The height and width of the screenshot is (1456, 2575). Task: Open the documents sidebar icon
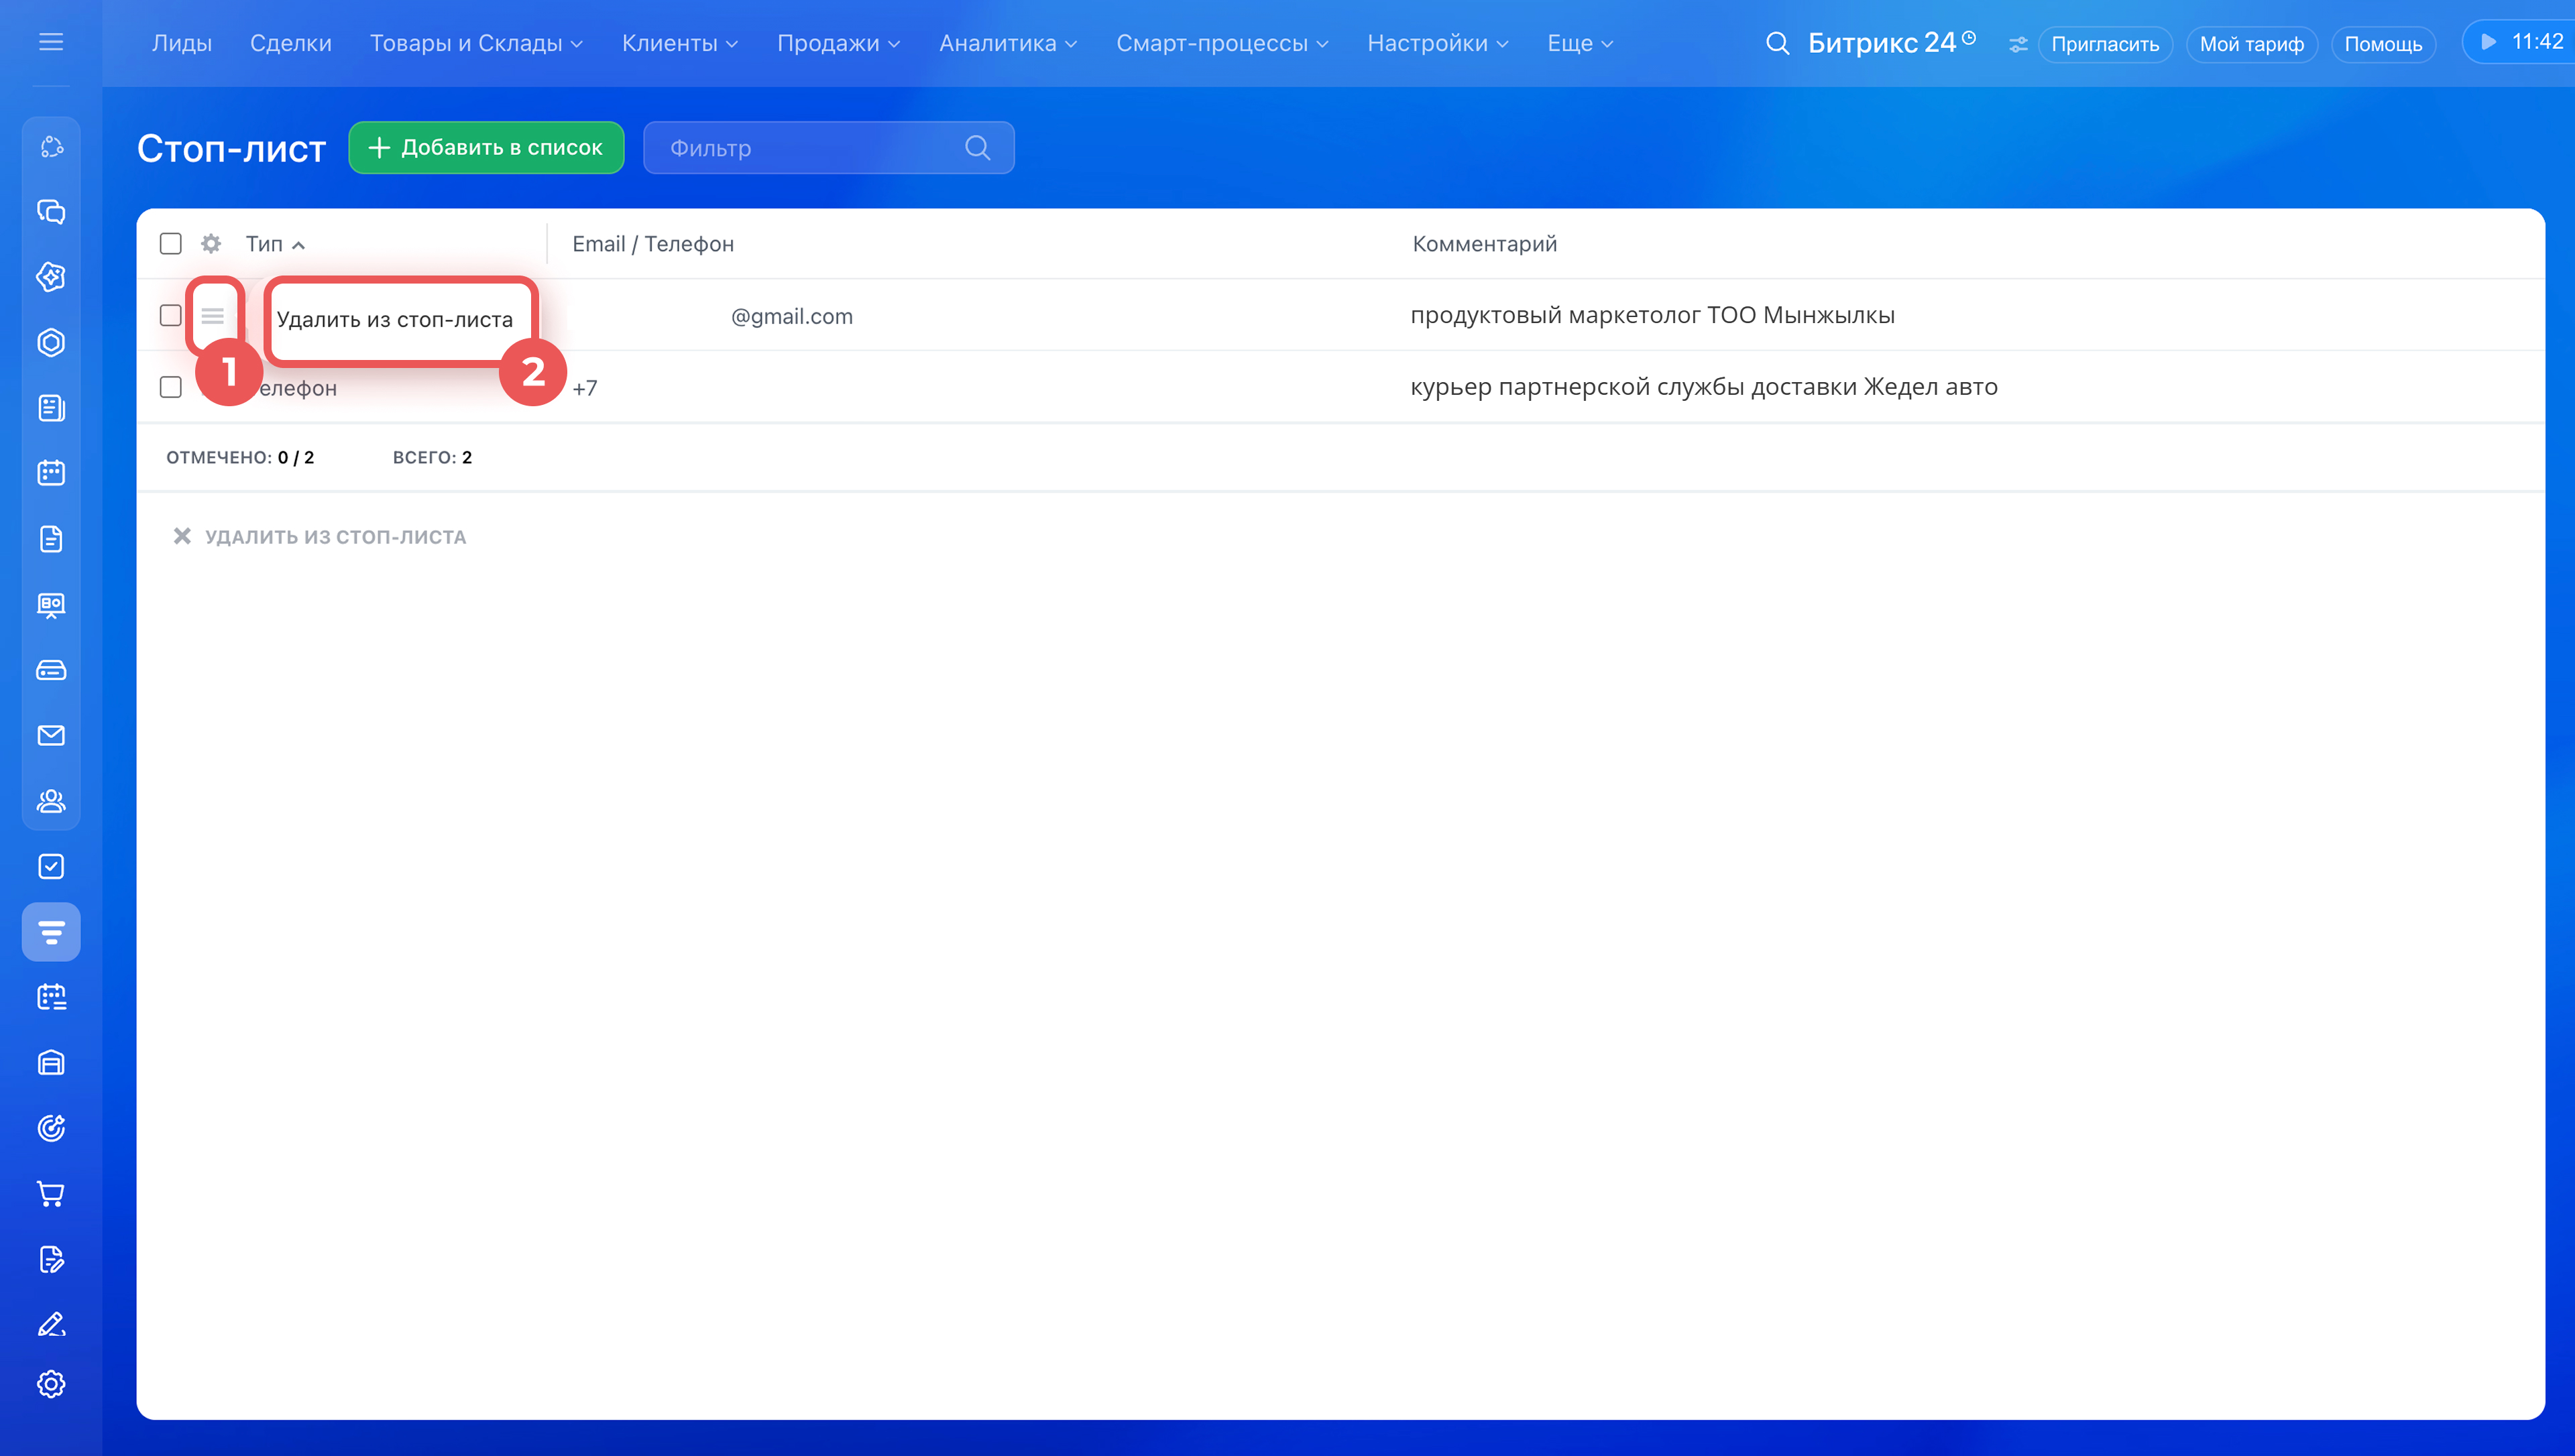coord(51,539)
